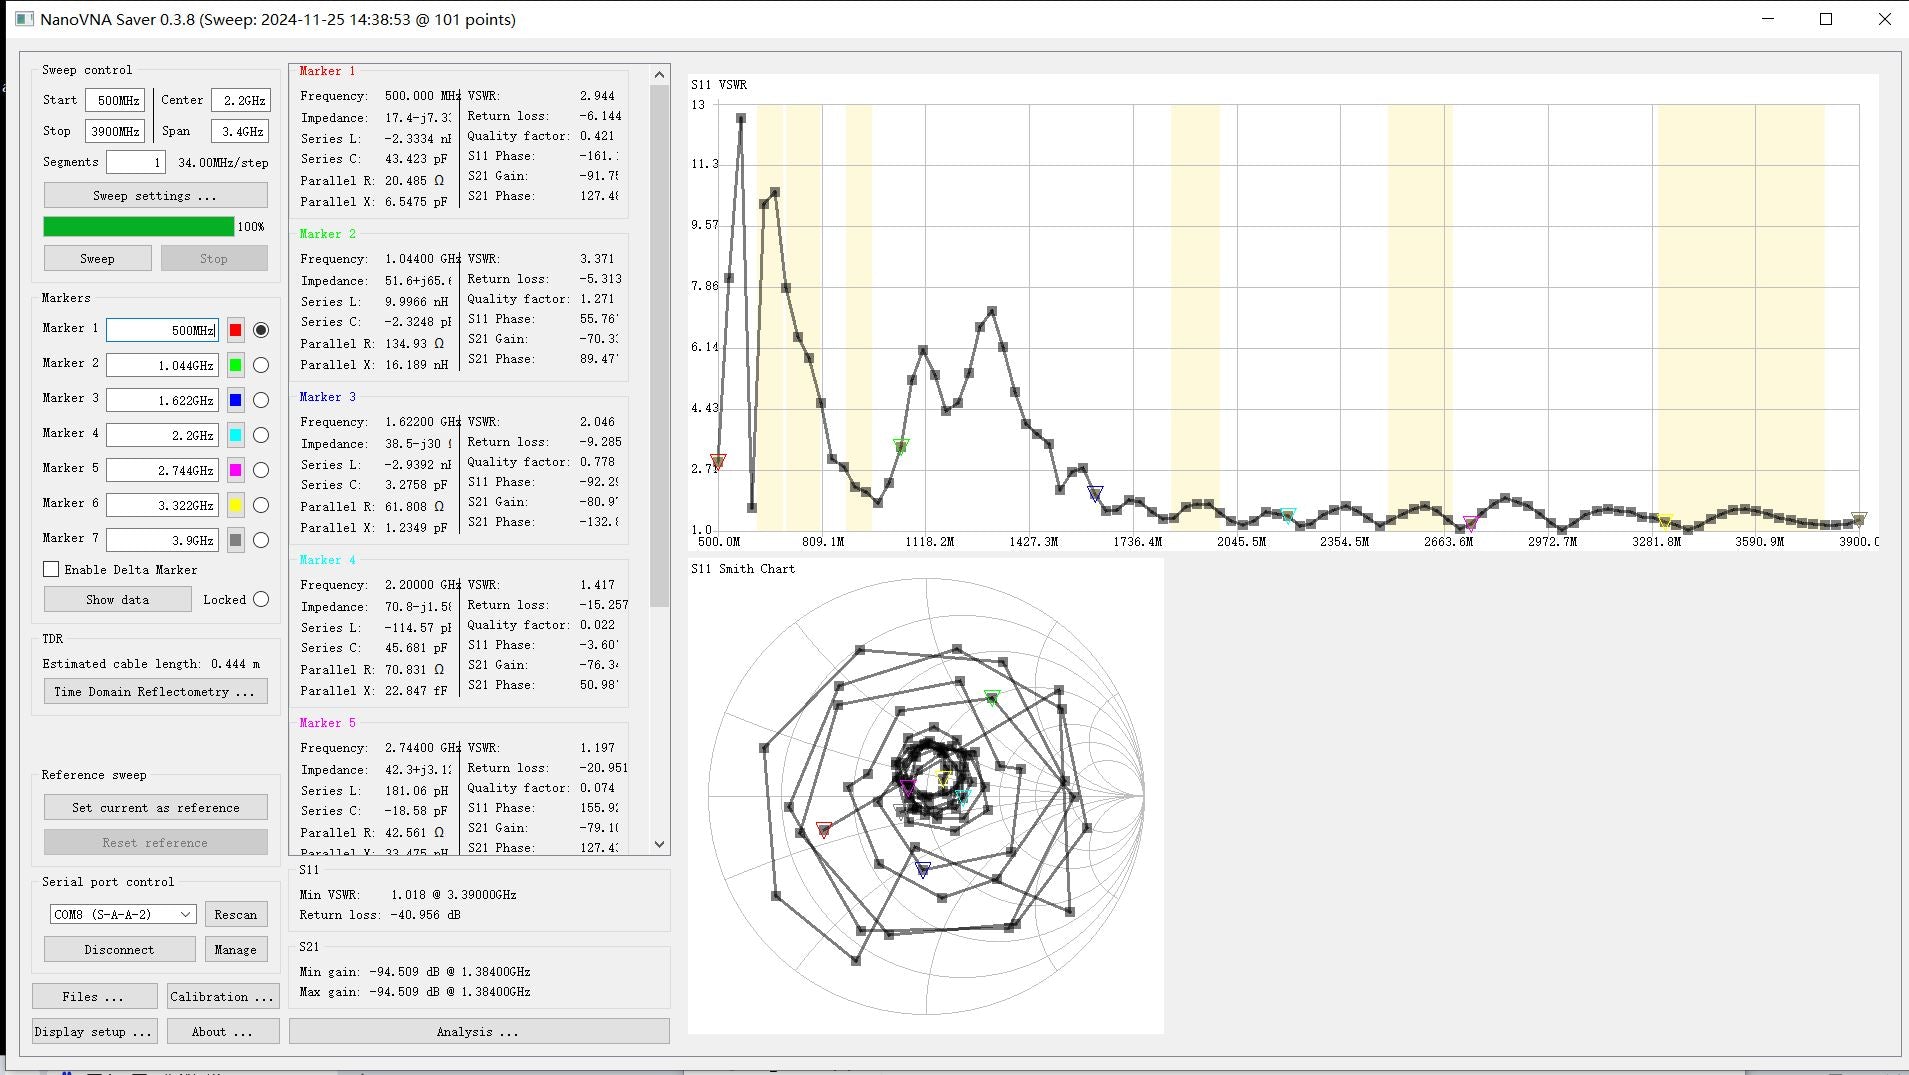Screen dimensions: 1909x1075
Task: Click the blue marker 3 triangle on VSWR chart
Action: click(x=1095, y=493)
